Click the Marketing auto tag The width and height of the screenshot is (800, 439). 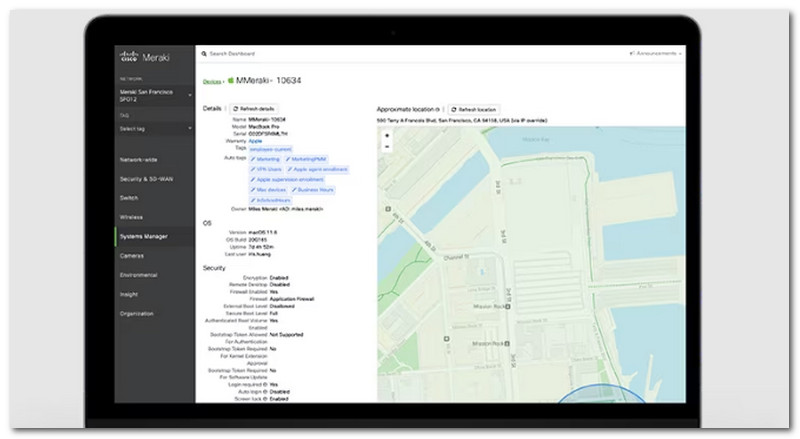tap(265, 159)
